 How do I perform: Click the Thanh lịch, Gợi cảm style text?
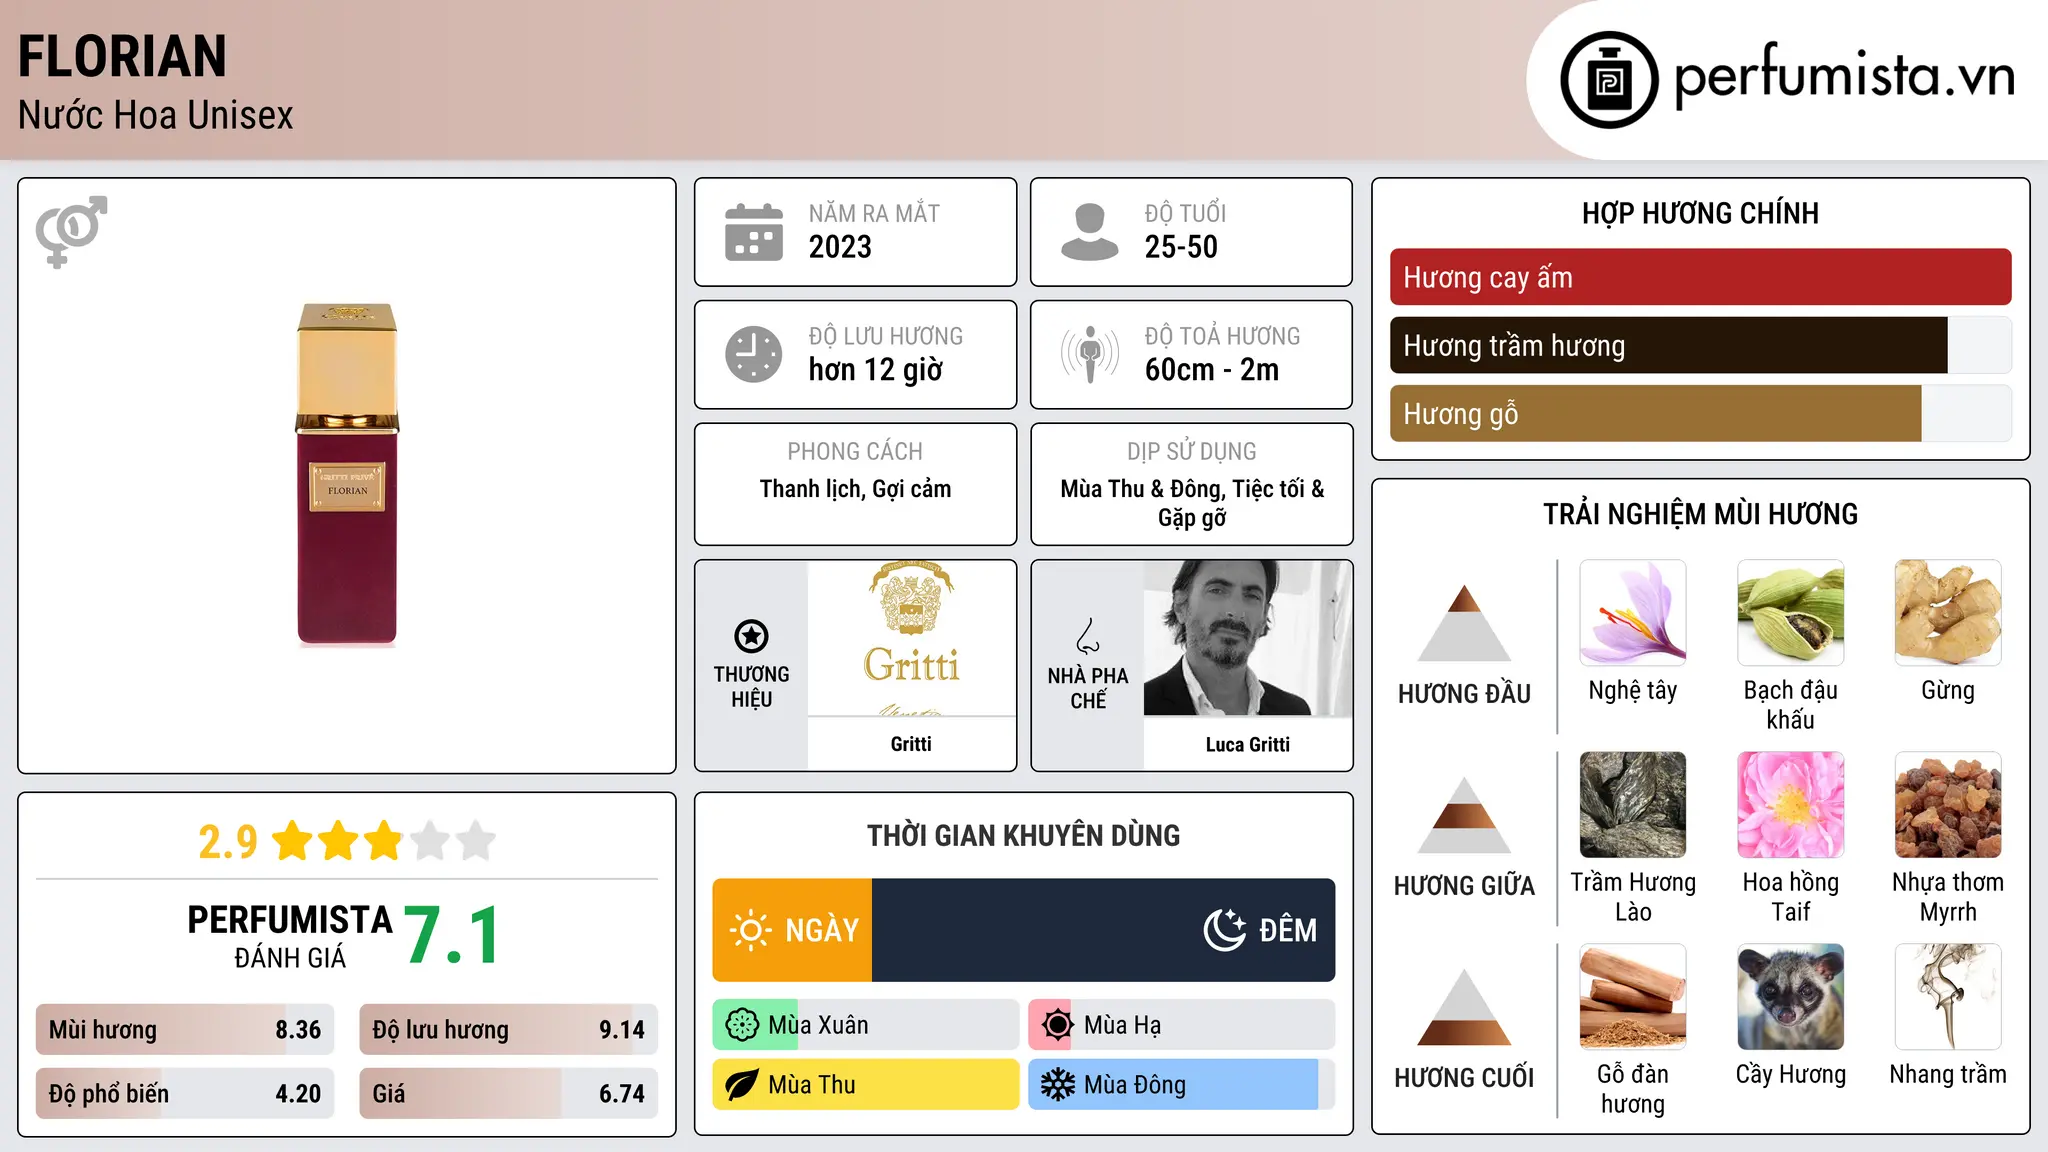point(855,489)
